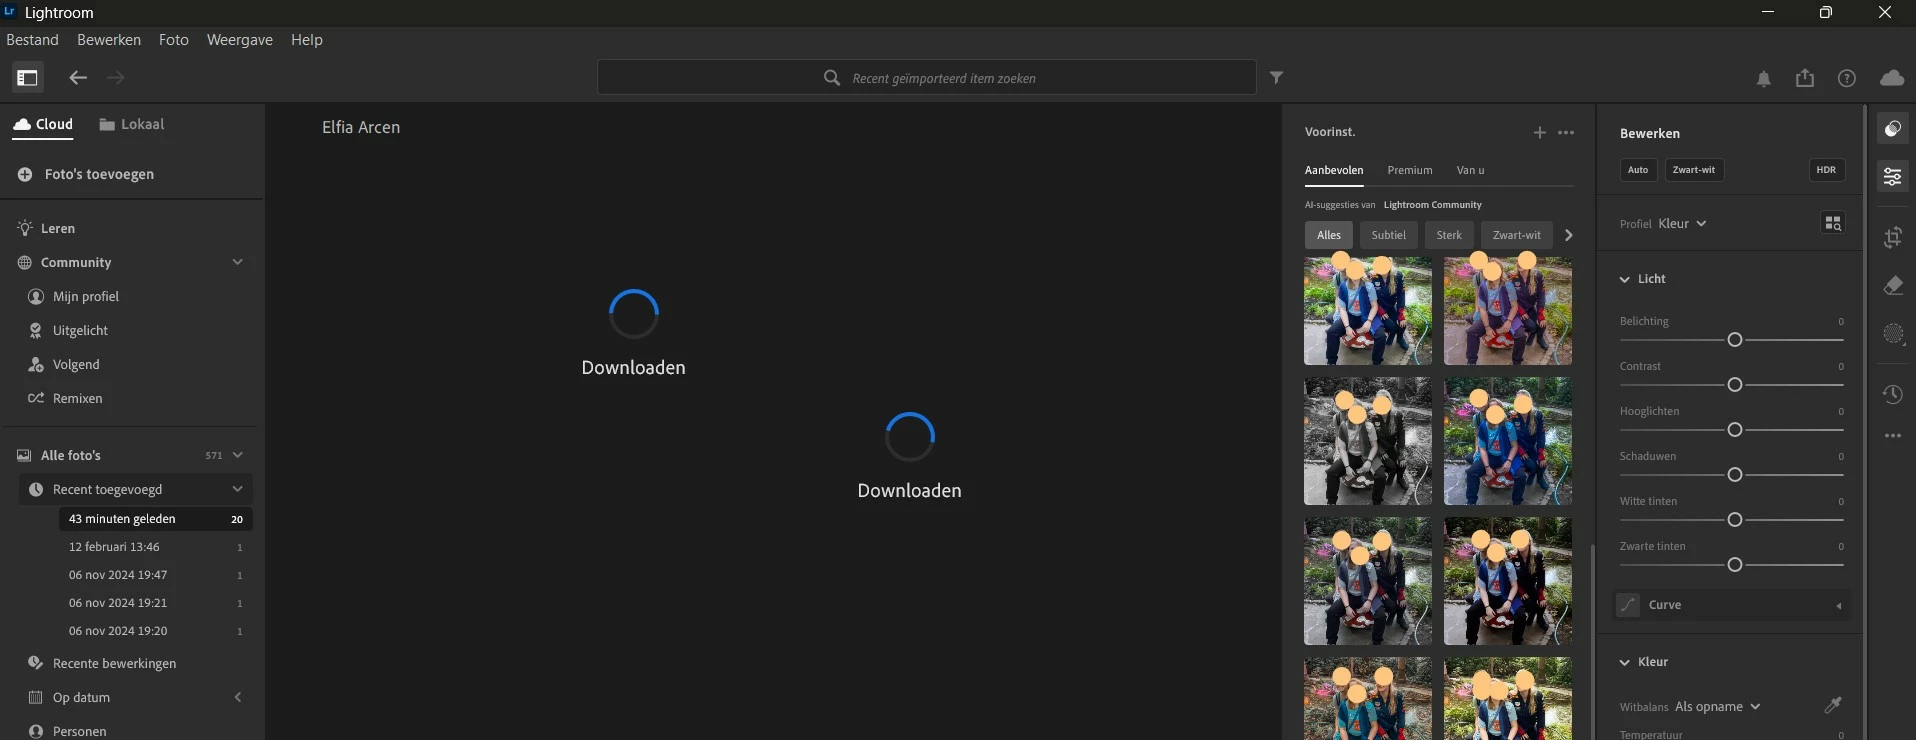This screenshot has height=740, width=1916.
Task: Toggle the left sidebar panel icon
Action: [27, 77]
